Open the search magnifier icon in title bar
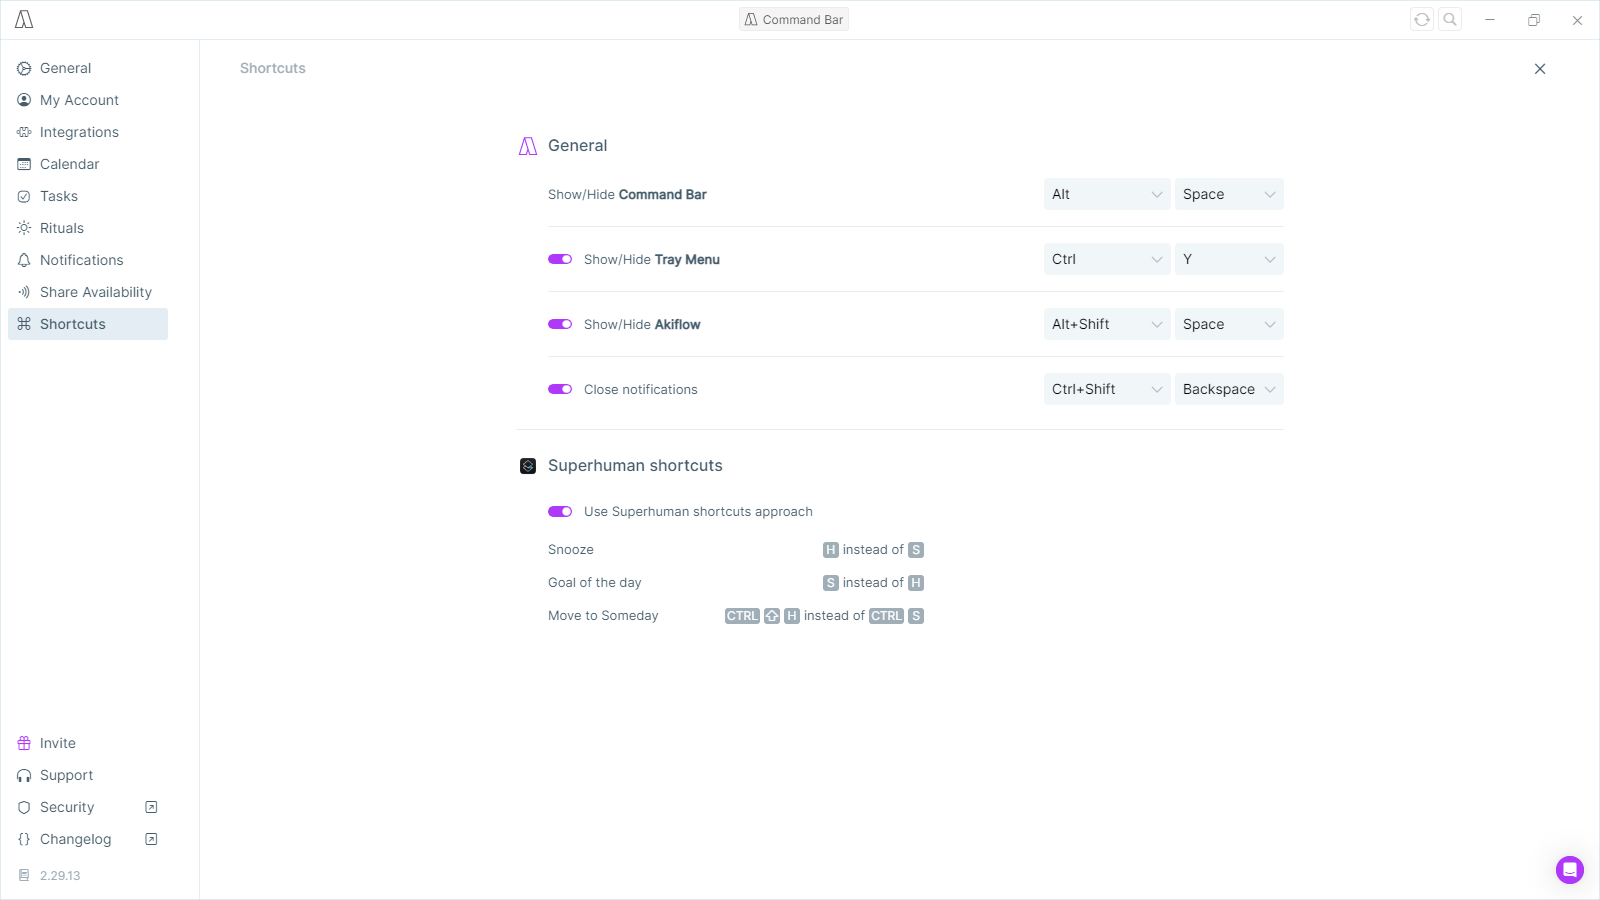 1450,19
